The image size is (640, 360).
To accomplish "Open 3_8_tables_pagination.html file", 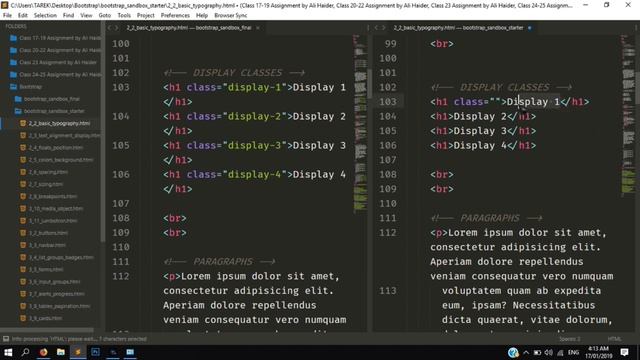I will click(x=55, y=306).
